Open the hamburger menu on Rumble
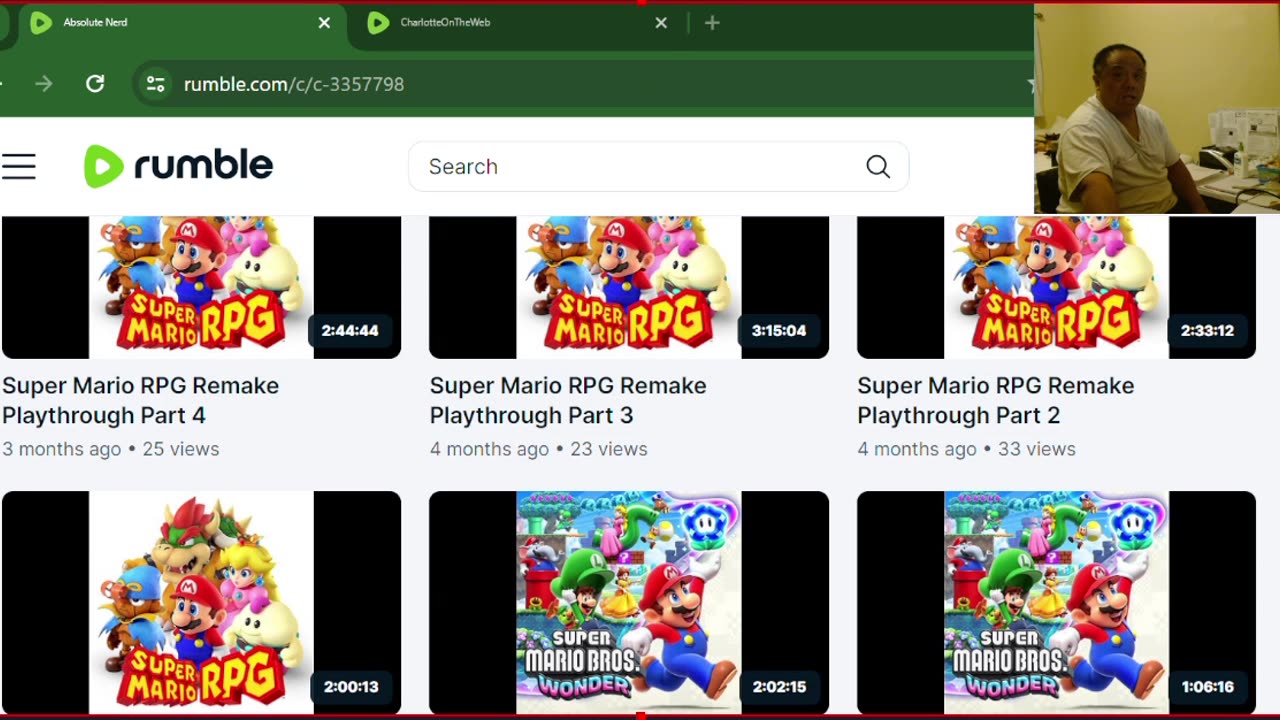Image resolution: width=1280 pixels, height=720 pixels. (x=19, y=166)
